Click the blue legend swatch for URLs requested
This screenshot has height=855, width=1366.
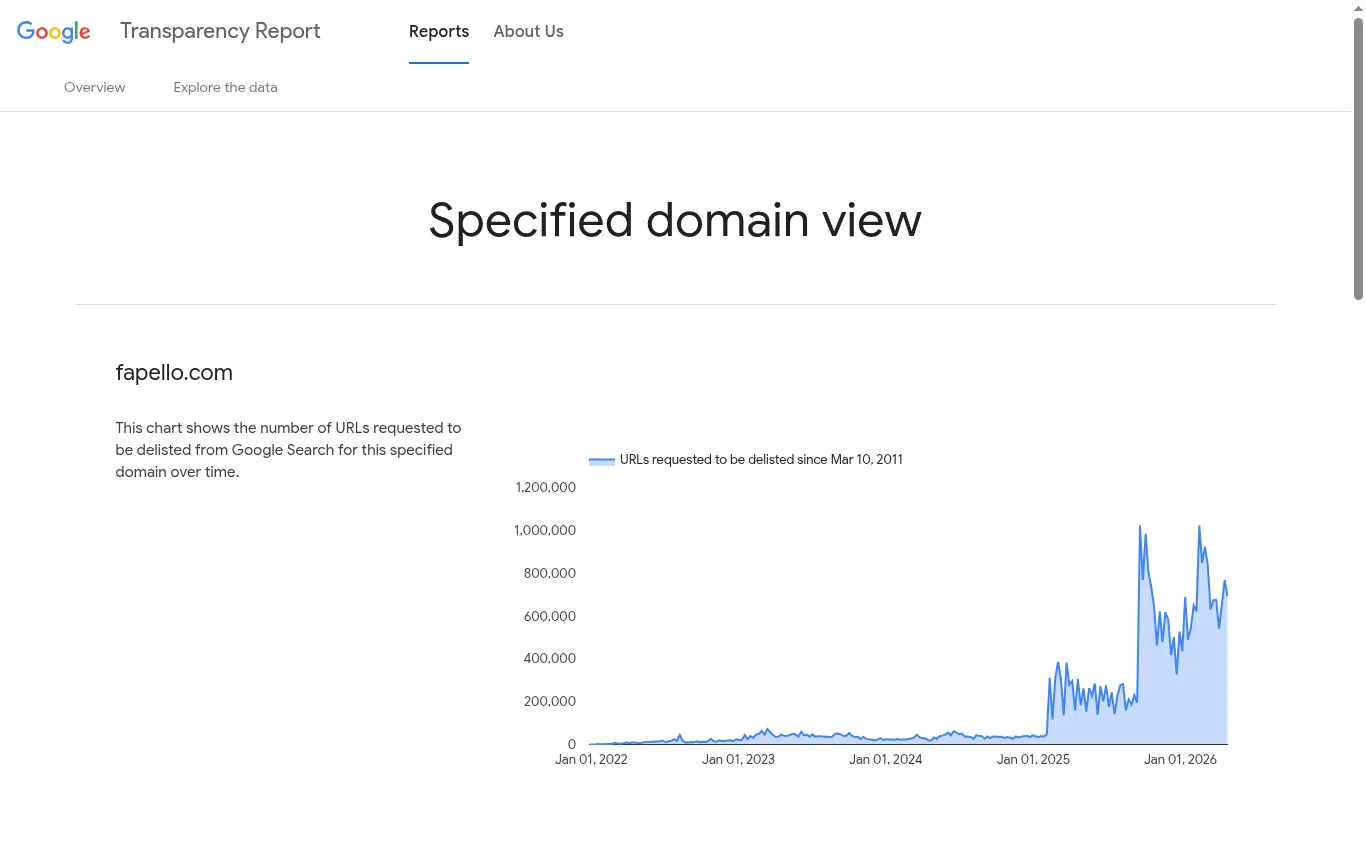click(x=602, y=460)
